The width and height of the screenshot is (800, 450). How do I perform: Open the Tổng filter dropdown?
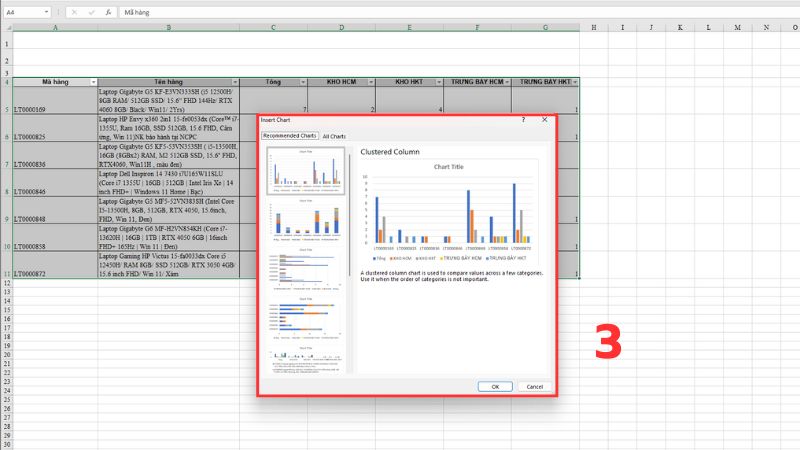303,82
